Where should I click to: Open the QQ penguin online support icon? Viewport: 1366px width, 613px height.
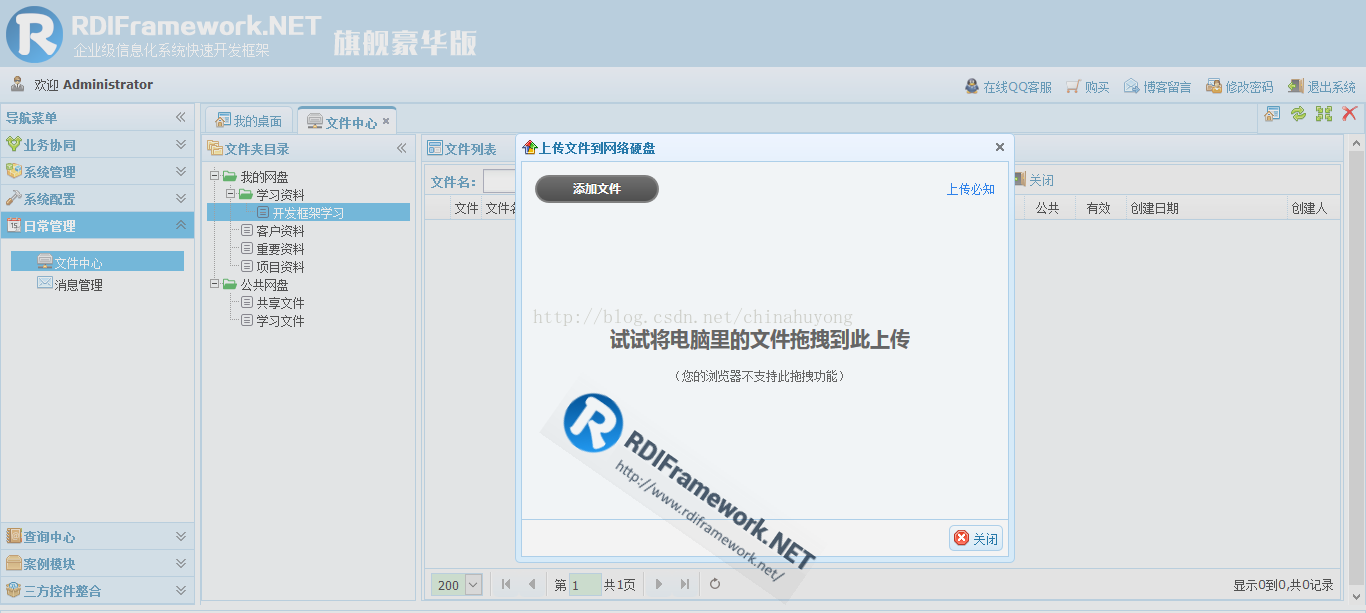[x=972, y=86]
